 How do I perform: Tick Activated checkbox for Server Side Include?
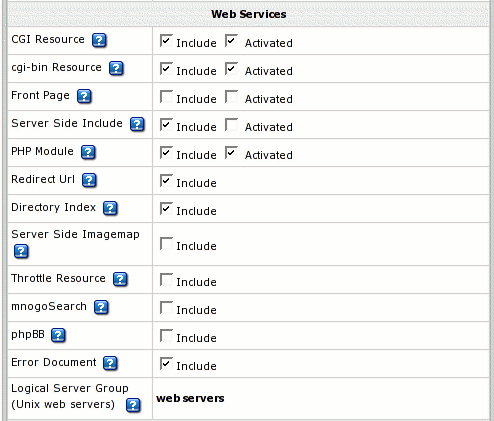(231, 125)
